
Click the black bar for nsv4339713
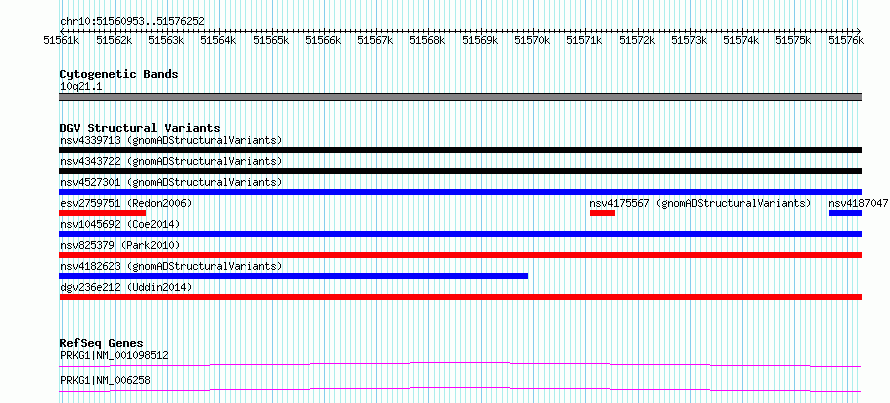point(460,150)
